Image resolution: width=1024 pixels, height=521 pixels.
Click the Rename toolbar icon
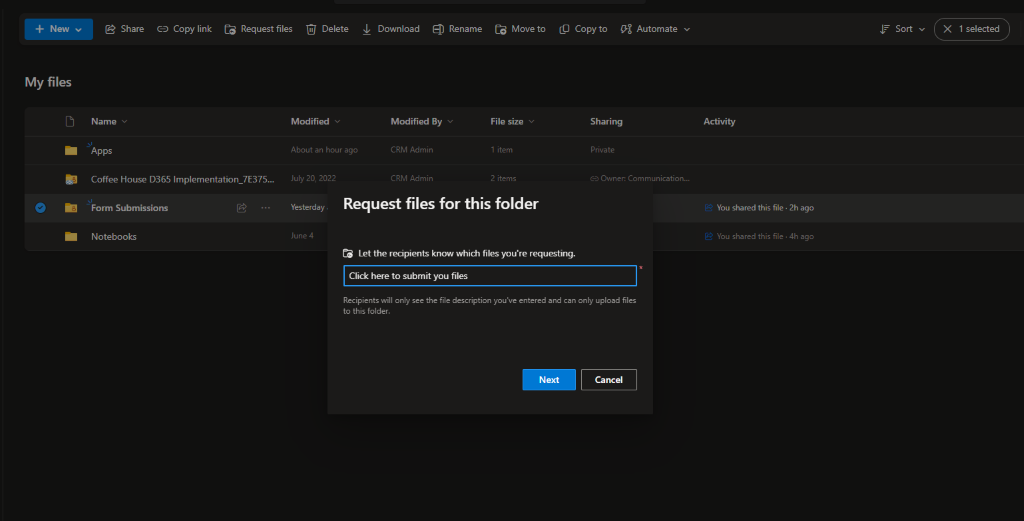(x=438, y=29)
